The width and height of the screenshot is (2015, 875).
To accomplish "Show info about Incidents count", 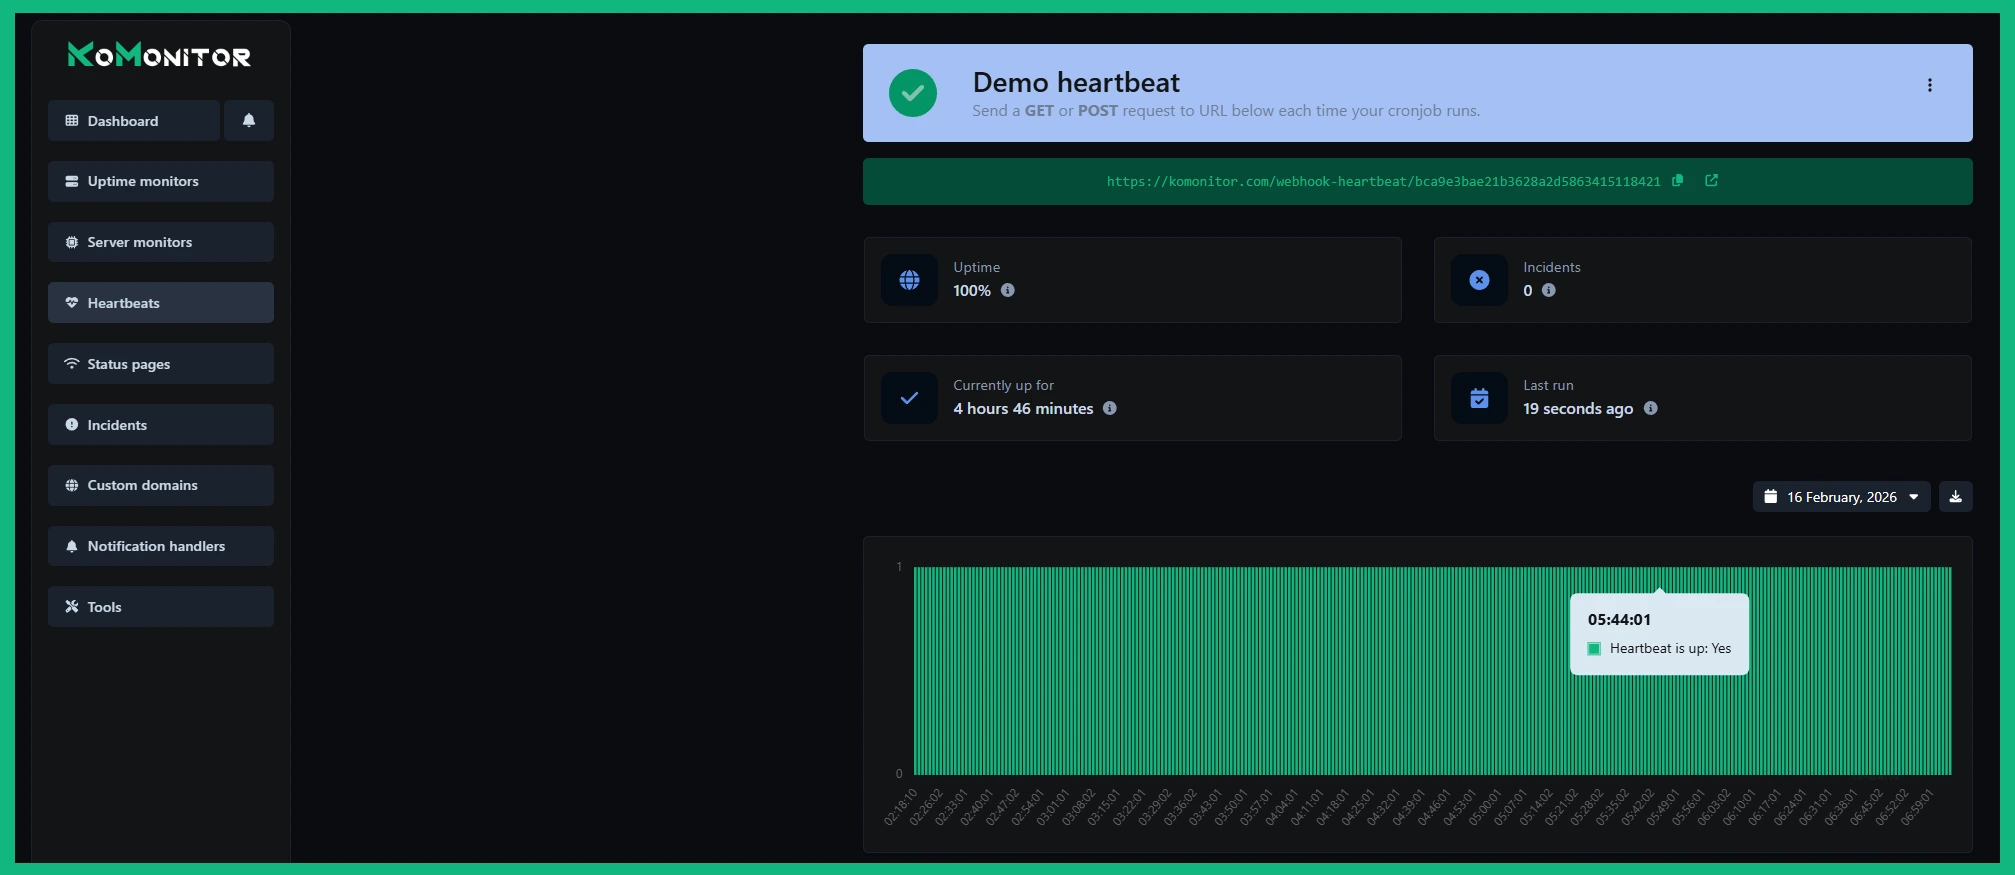I will [x=1549, y=290].
